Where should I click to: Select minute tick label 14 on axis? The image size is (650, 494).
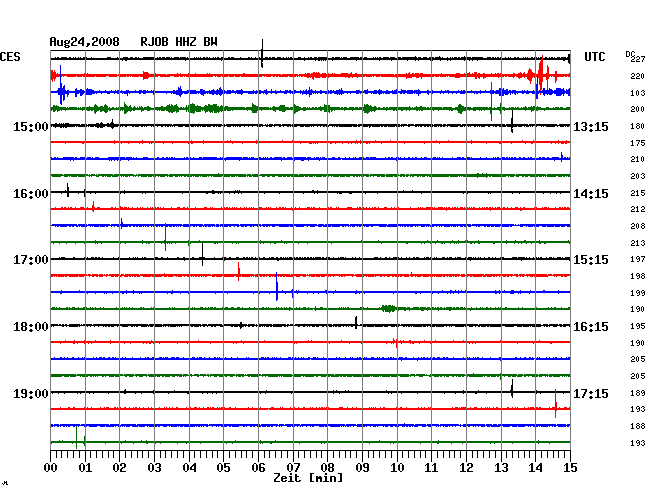[x=536, y=467]
